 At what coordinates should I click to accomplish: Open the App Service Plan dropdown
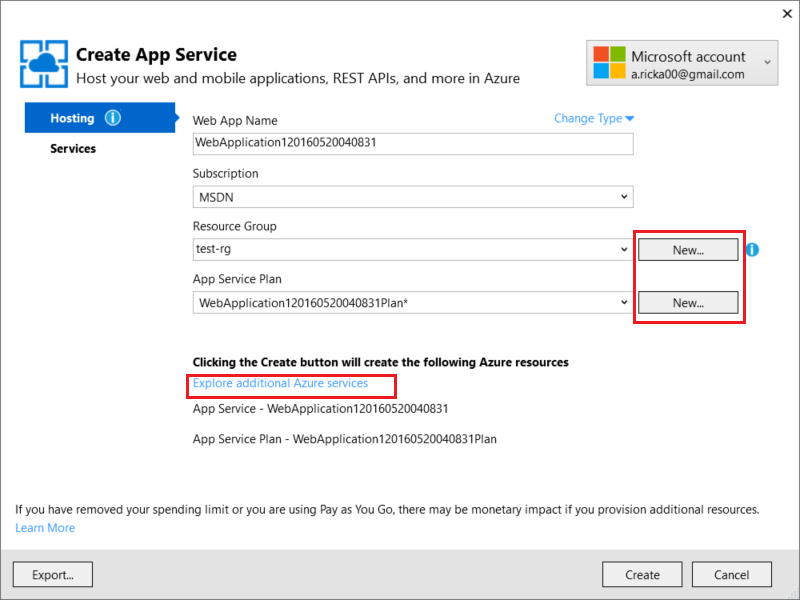(413, 303)
